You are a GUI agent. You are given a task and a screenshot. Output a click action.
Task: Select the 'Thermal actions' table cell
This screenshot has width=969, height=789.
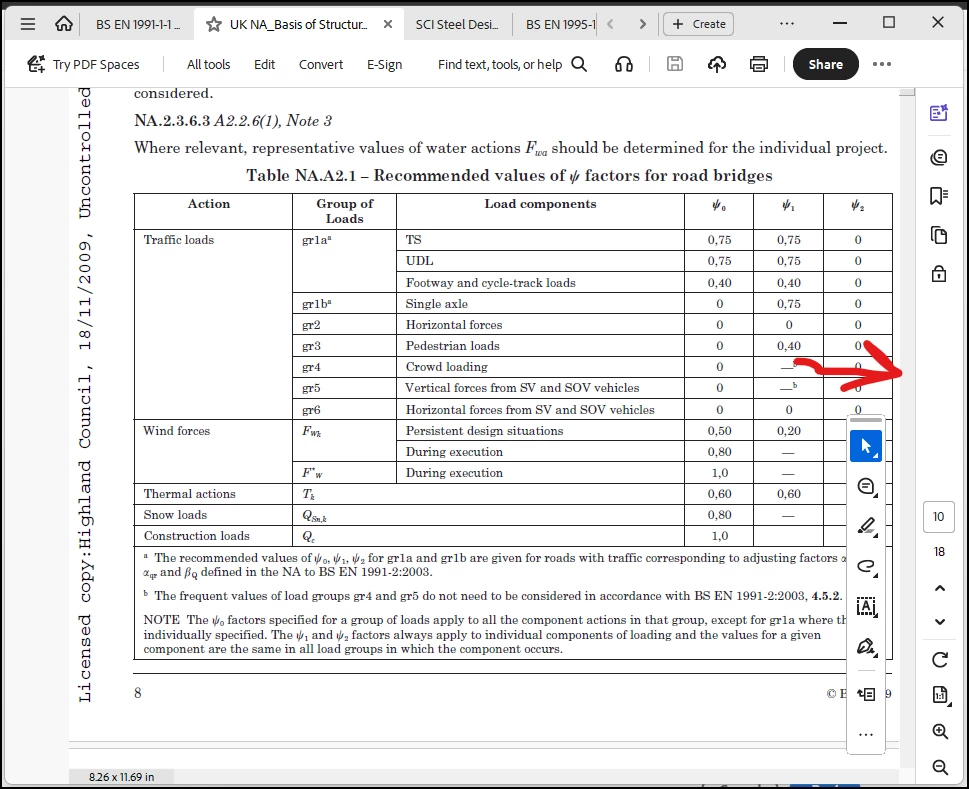(x=213, y=494)
